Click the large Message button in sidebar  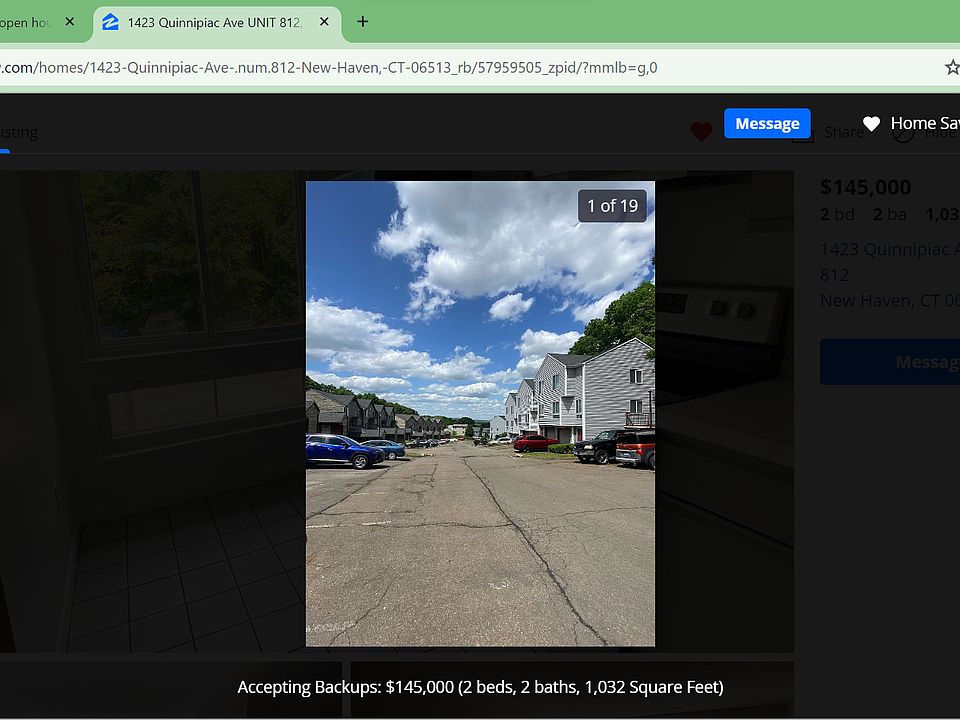(x=890, y=361)
